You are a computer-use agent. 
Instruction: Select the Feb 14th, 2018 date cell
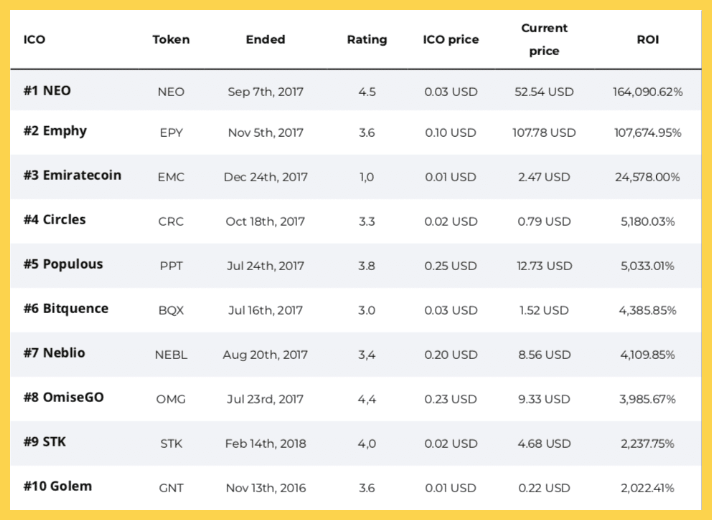point(266,444)
